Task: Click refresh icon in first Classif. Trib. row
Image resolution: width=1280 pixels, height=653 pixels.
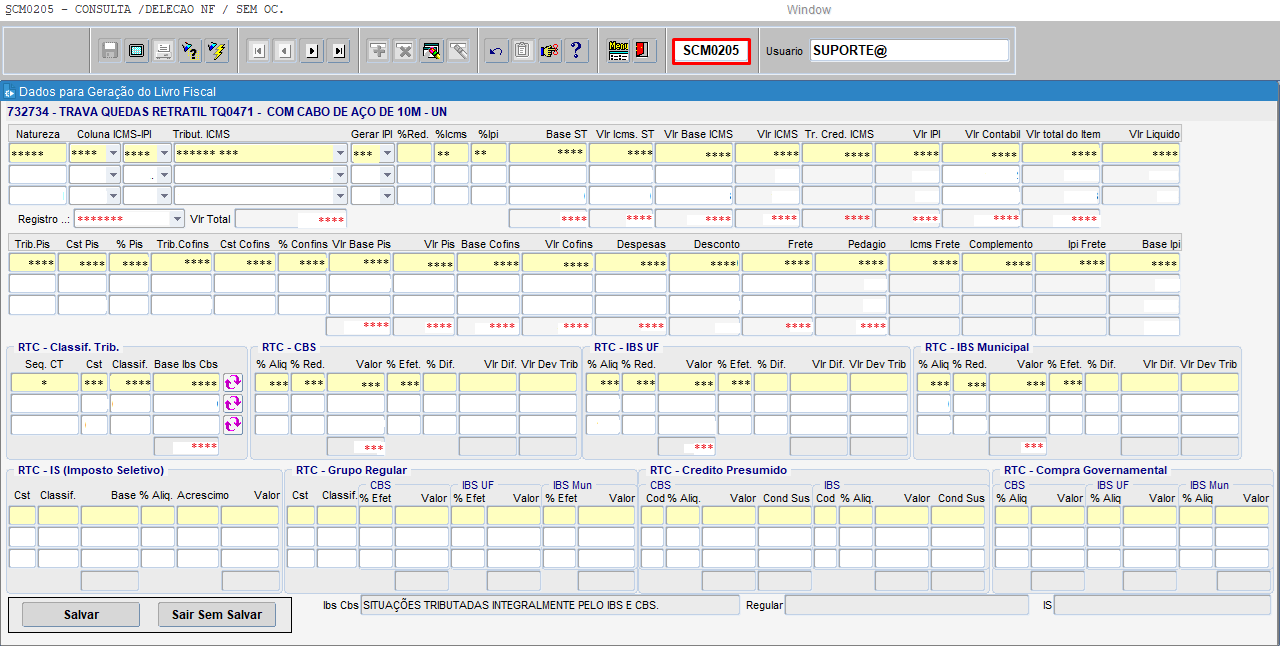Action: pos(233,383)
